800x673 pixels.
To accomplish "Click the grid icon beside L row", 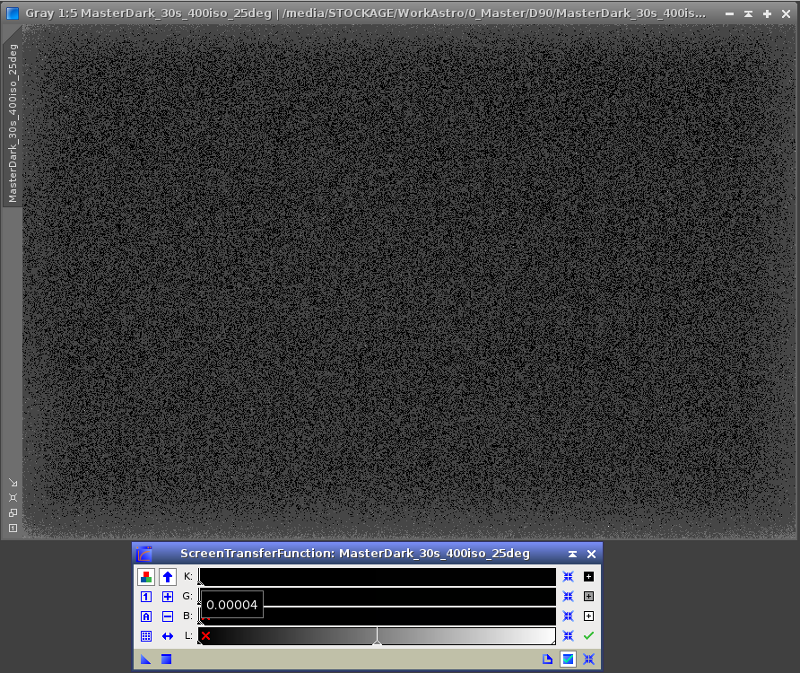I will [146, 636].
